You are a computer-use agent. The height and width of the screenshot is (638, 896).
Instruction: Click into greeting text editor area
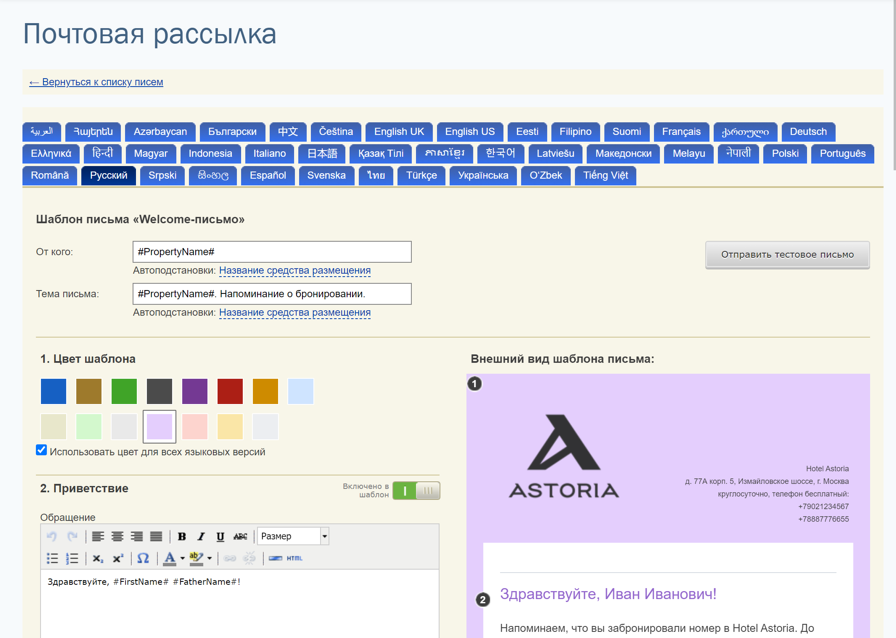(240, 603)
